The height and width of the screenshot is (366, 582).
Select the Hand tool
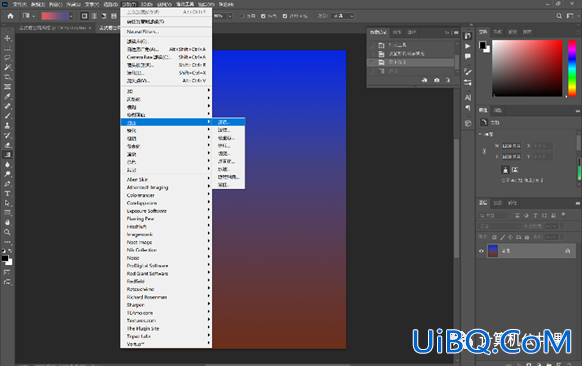(x=7, y=222)
